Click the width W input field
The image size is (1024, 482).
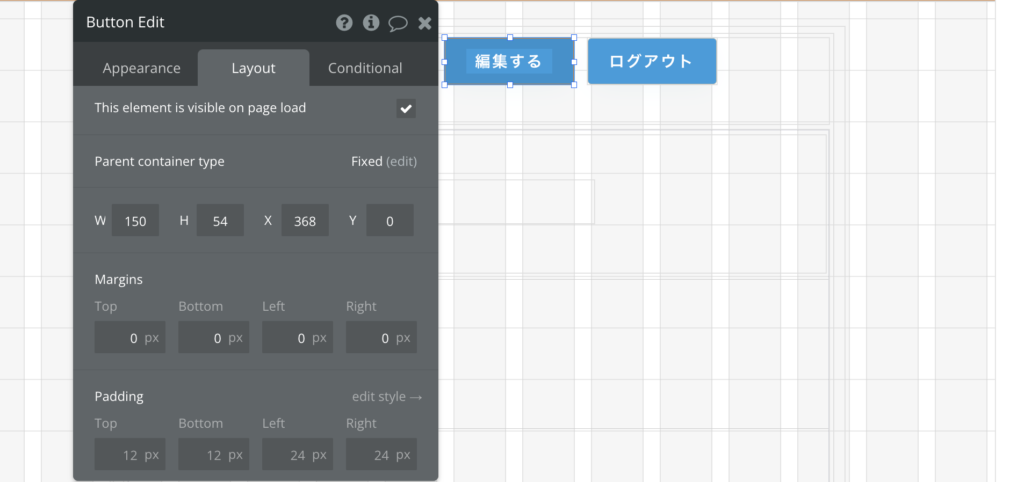click(135, 221)
